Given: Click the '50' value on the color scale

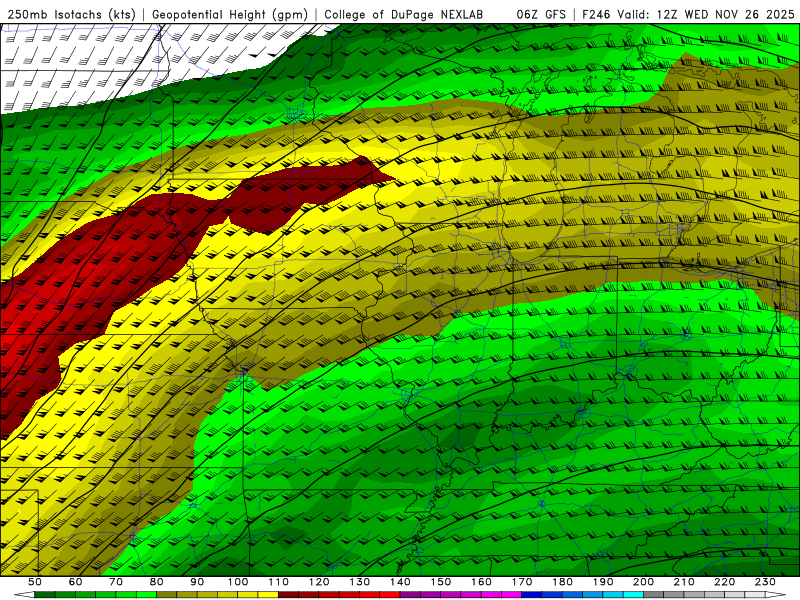Looking at the screenshot, I should coord(35,582).
